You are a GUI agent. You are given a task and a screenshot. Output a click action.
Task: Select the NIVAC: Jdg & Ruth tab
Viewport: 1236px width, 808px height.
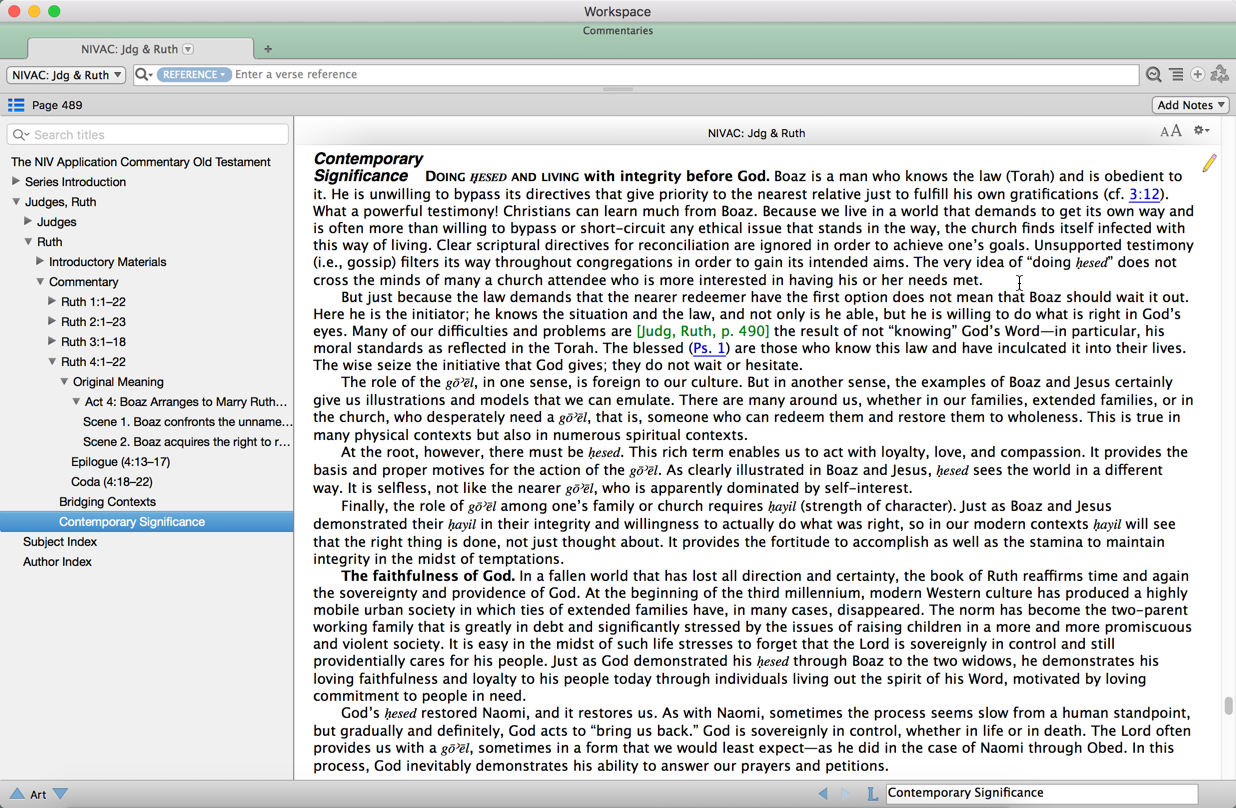click(x=140, y=49)
